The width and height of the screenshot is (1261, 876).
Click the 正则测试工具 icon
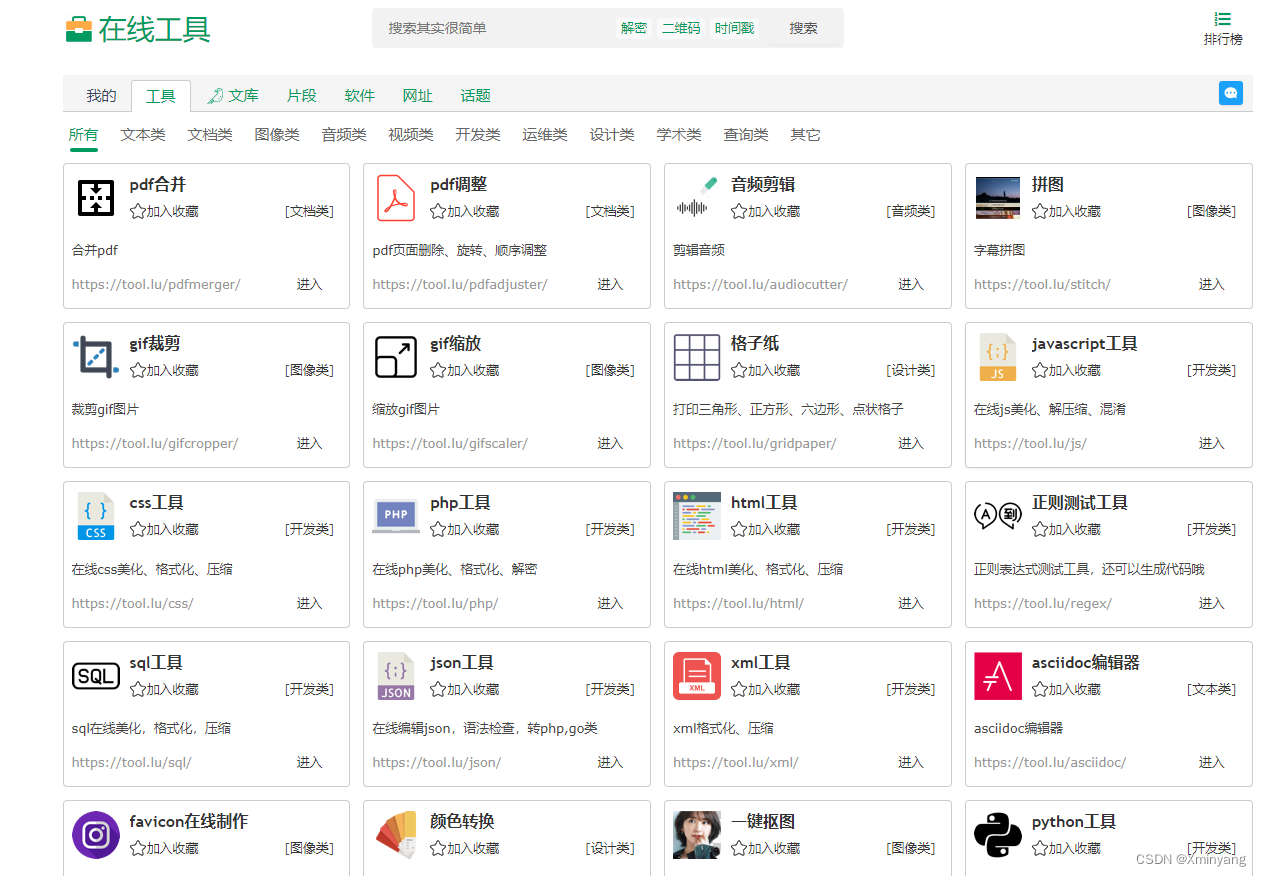pos(997,516)
